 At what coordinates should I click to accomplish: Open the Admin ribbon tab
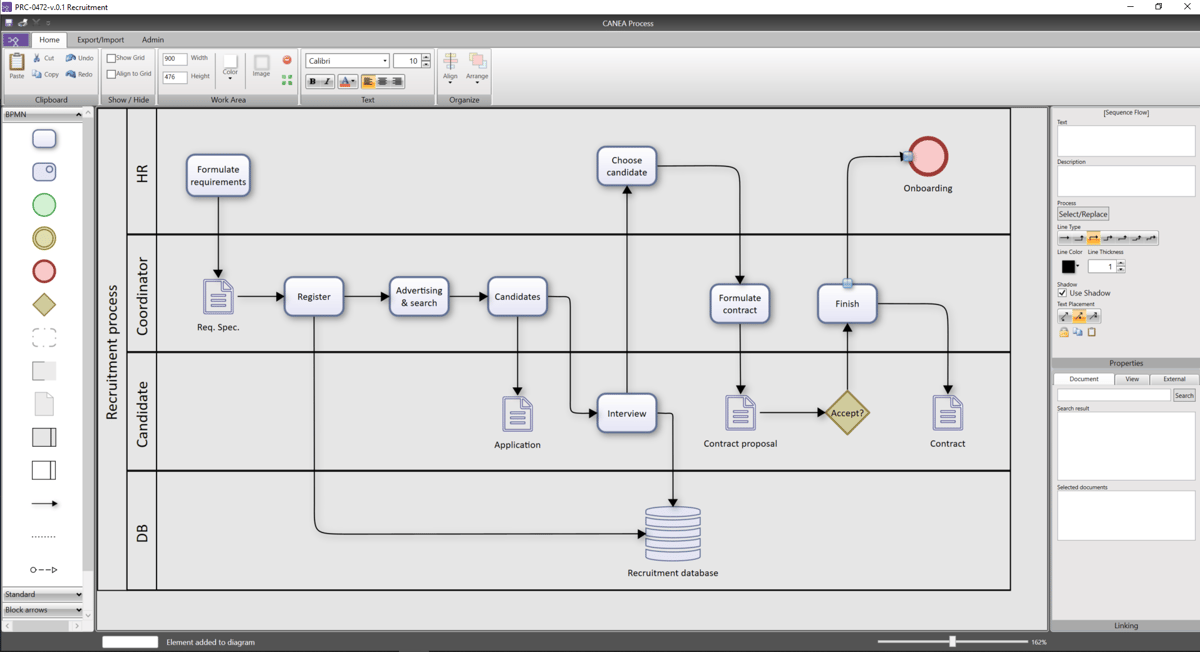[x=153, y=39]
